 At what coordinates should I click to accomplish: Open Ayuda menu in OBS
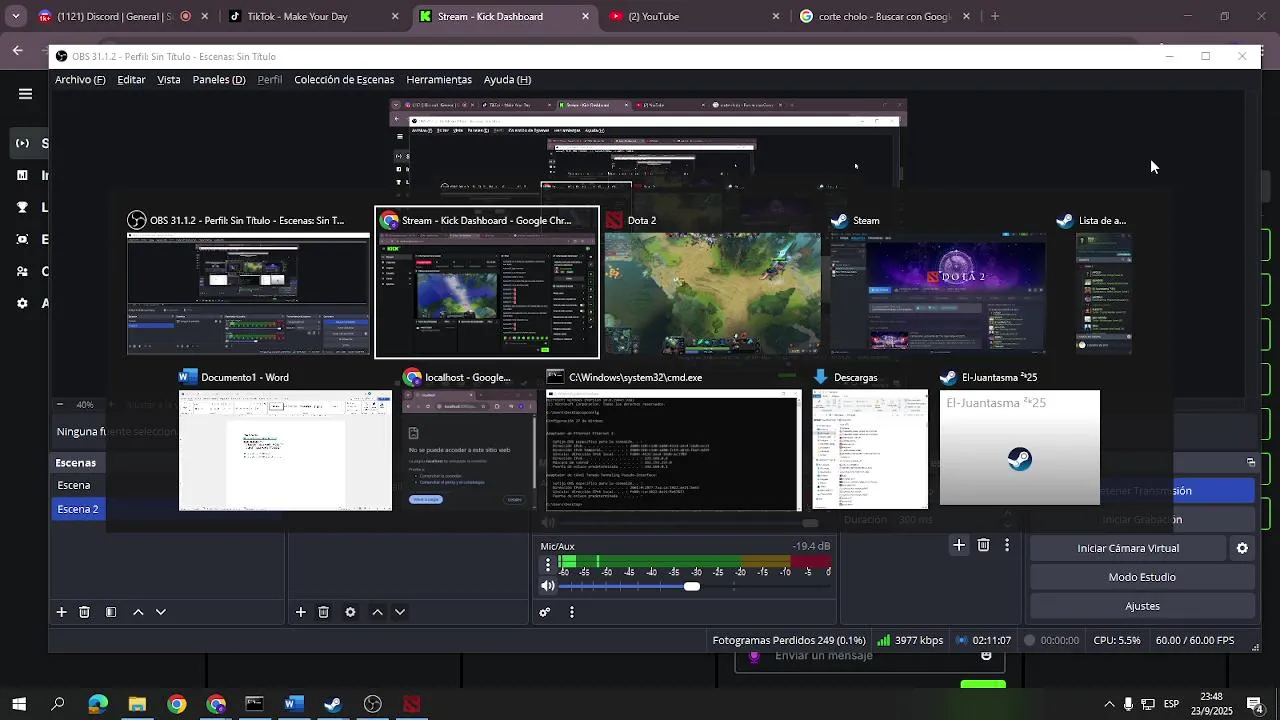coord(507,80)
